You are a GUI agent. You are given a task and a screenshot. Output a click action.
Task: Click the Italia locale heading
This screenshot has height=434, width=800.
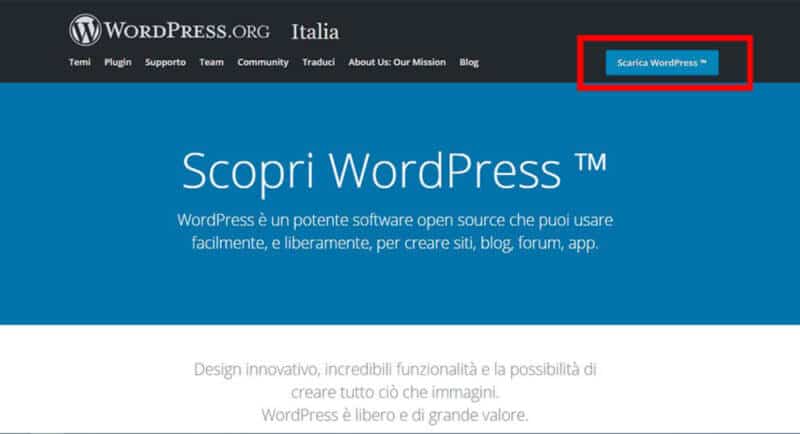coord(315,32)
